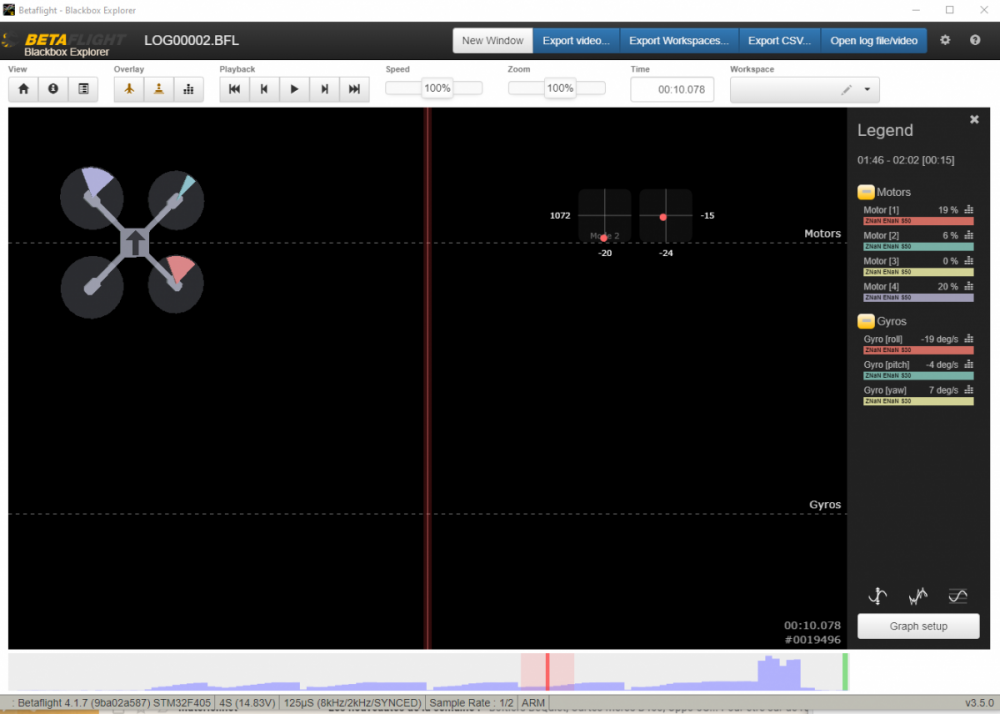
Task: Step one frame forward in Playback
Action: tap(324, 89)
